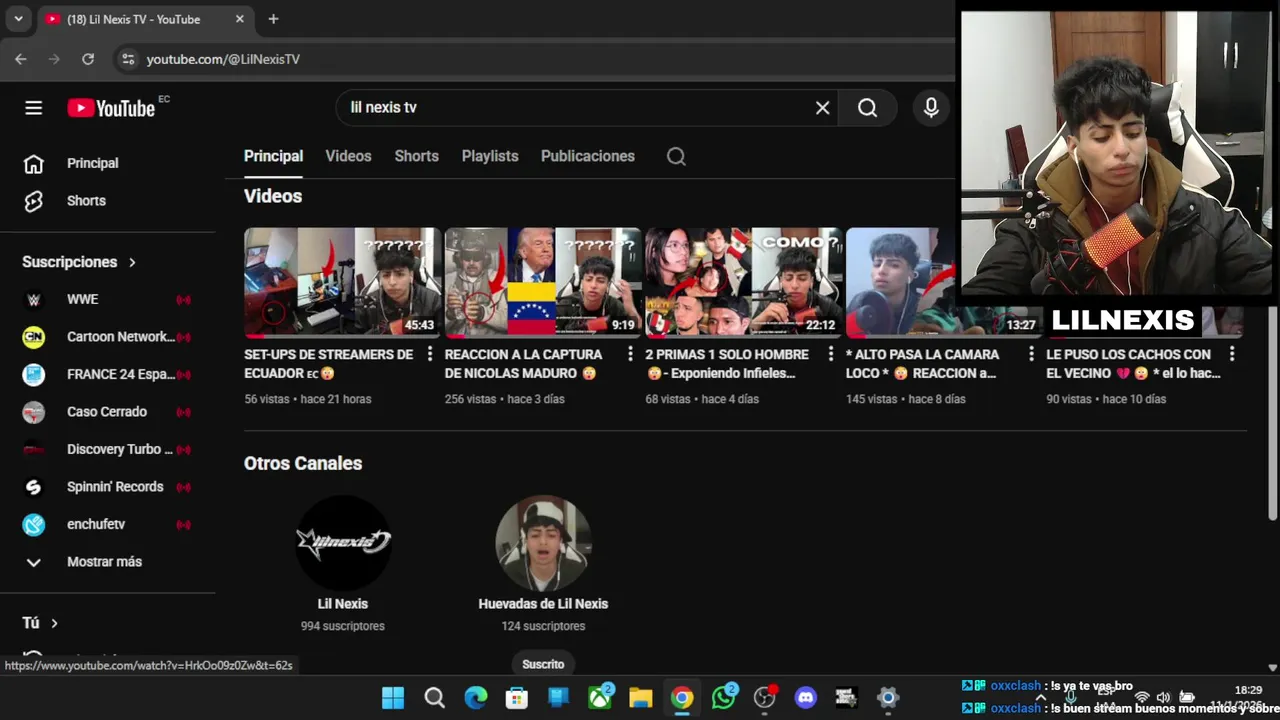
Task: Clear the search box with the X
Action: [x=822, y=108]
